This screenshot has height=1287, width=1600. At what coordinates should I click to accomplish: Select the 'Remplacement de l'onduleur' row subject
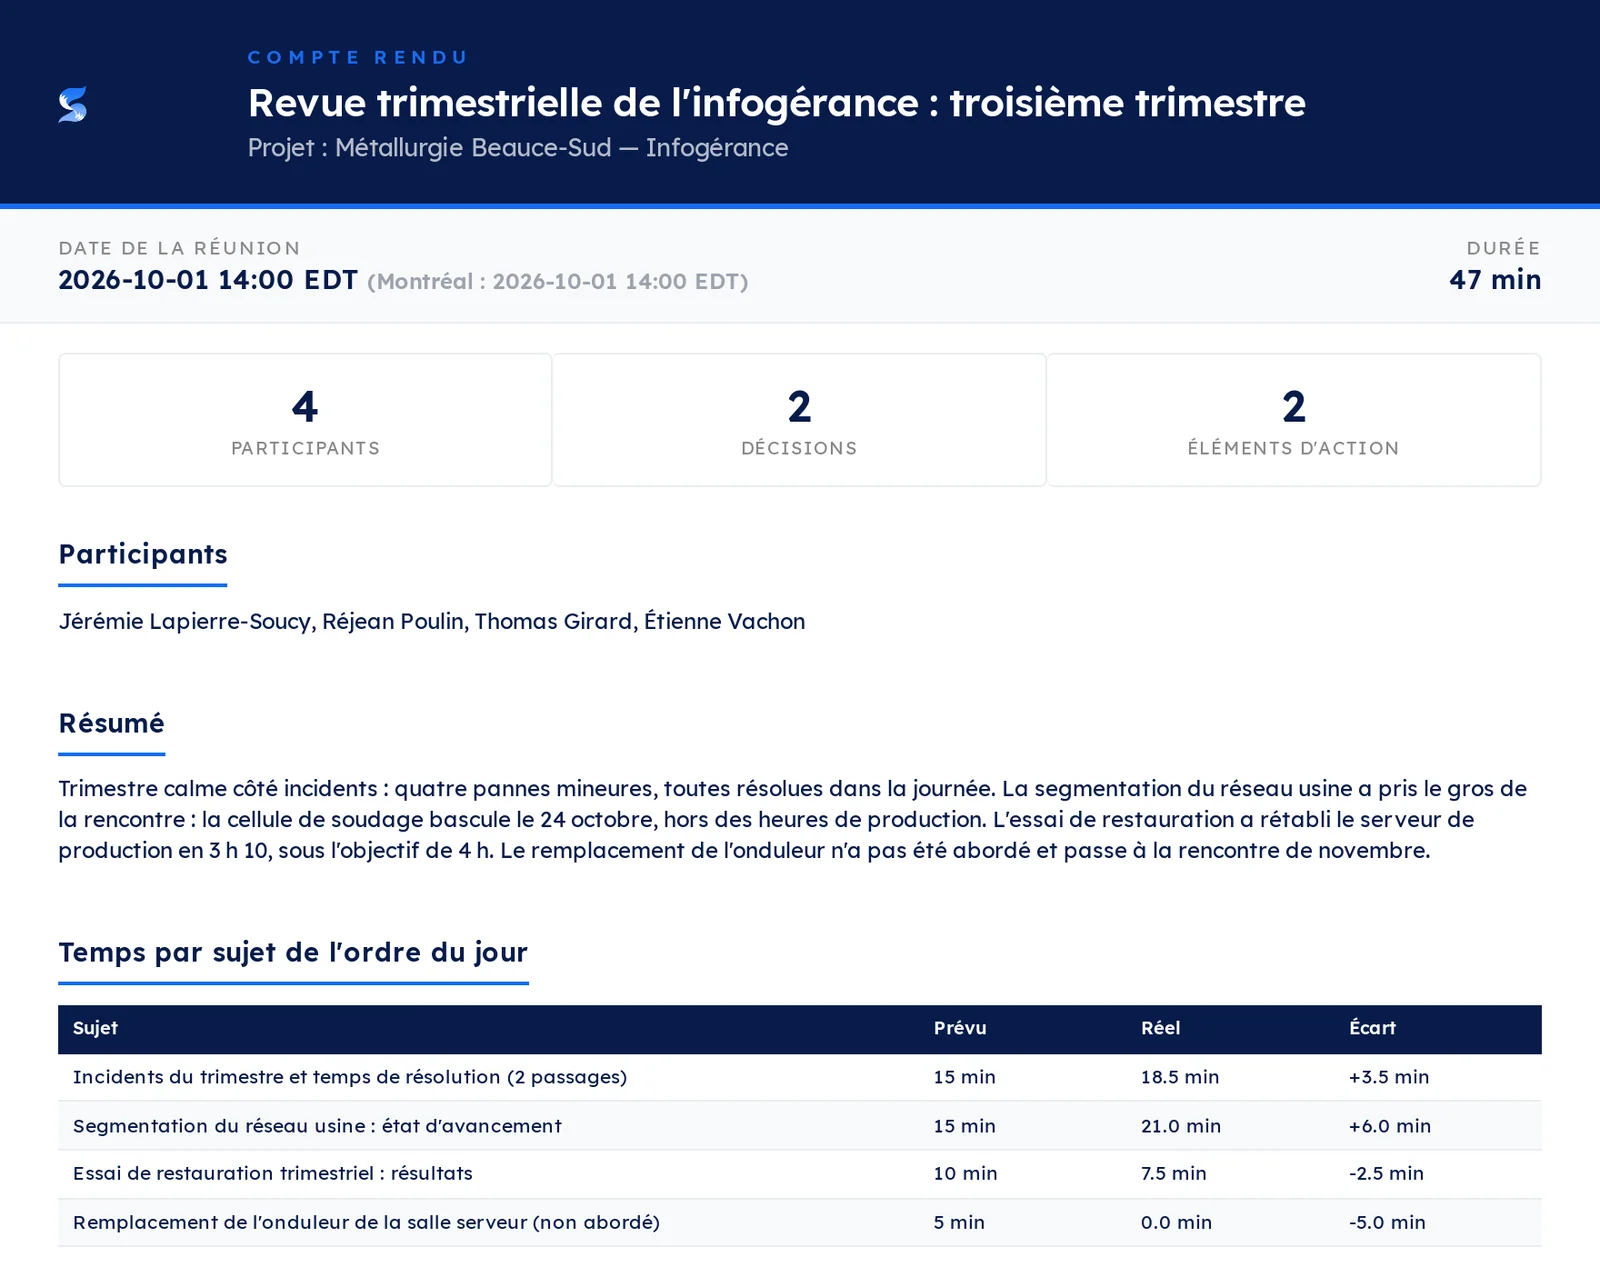click(366, 1222)
